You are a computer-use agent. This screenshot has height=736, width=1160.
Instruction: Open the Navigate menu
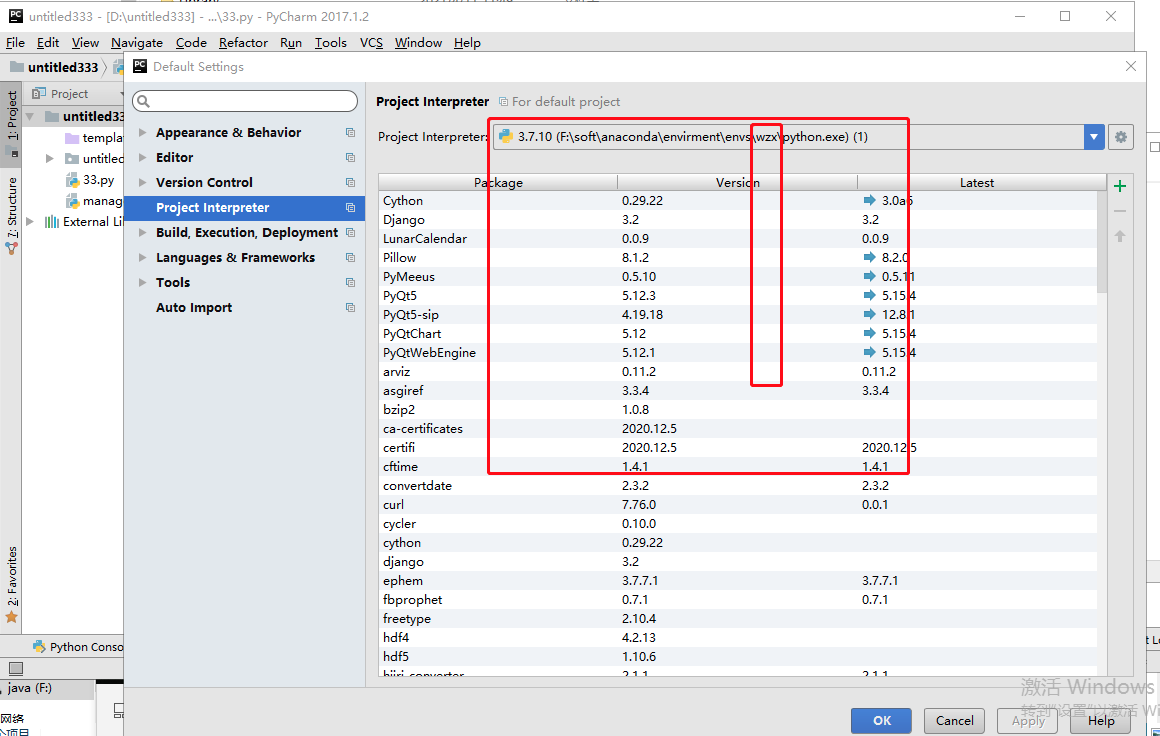(137, 42)
